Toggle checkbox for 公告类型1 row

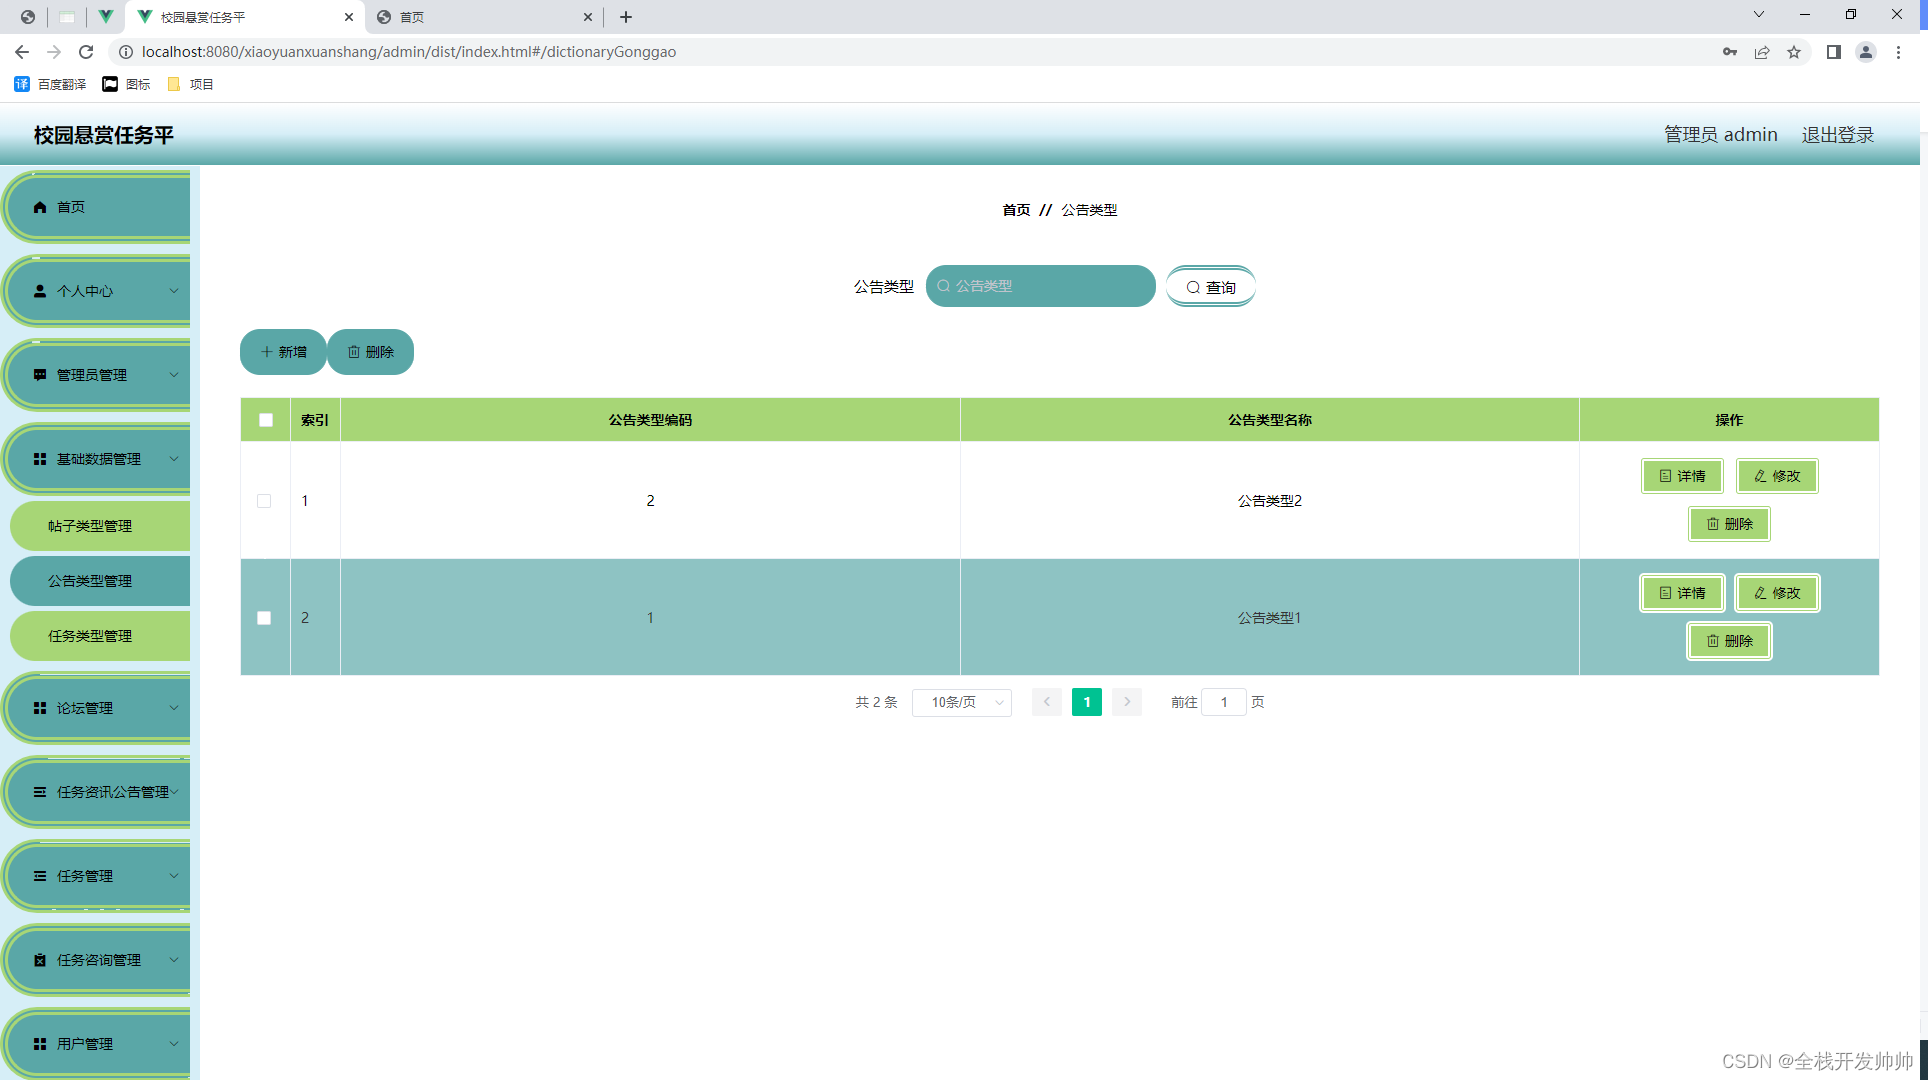(264, 617)
